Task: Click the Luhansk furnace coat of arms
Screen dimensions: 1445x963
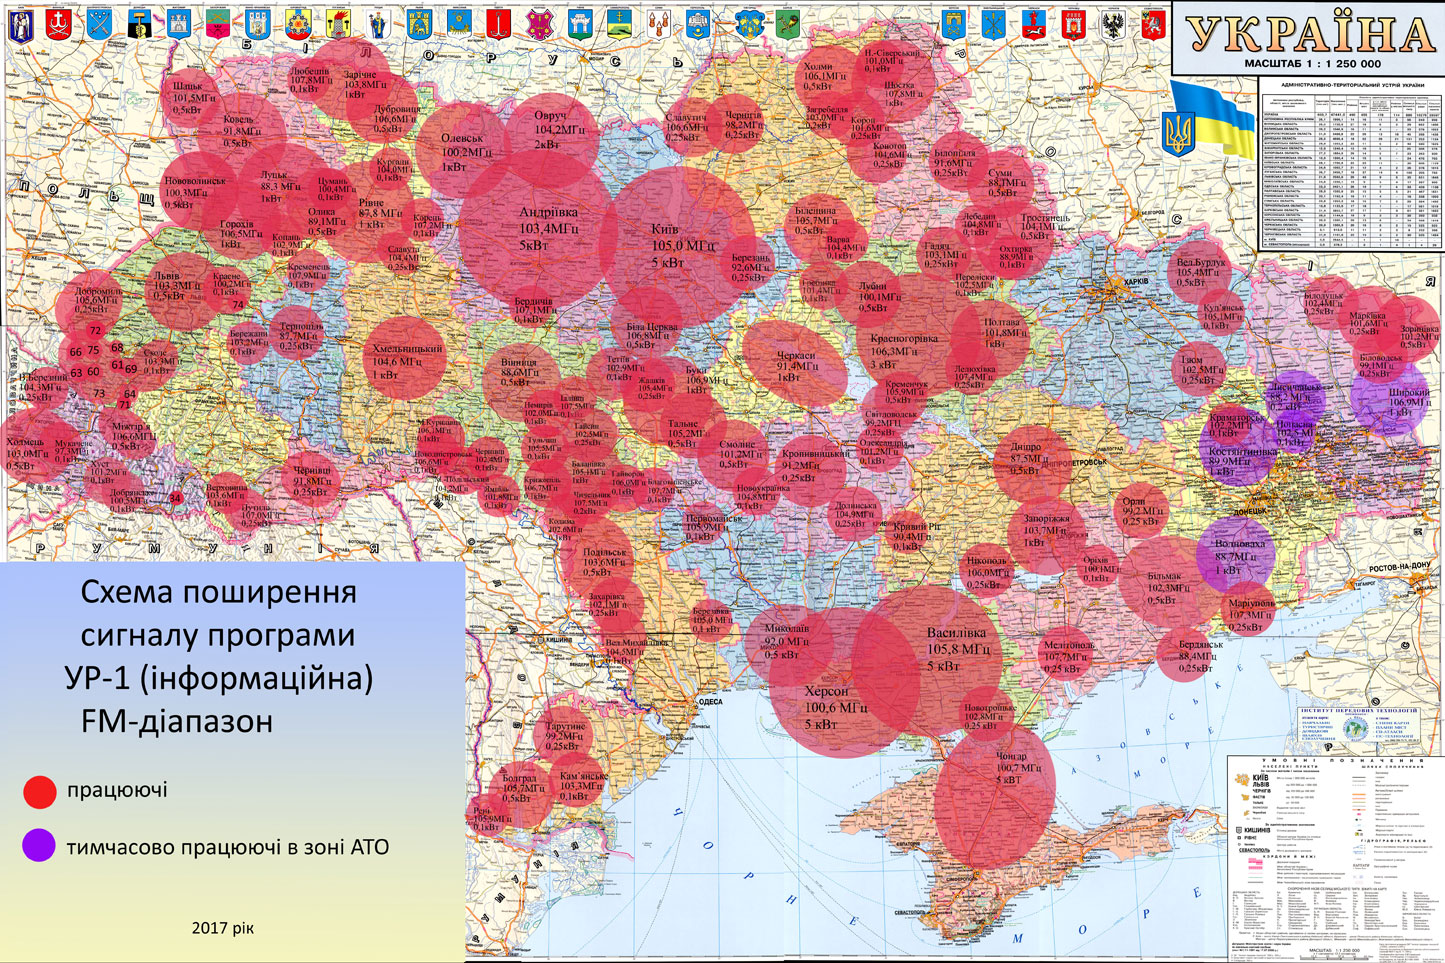Action: [x=338, y=24]
